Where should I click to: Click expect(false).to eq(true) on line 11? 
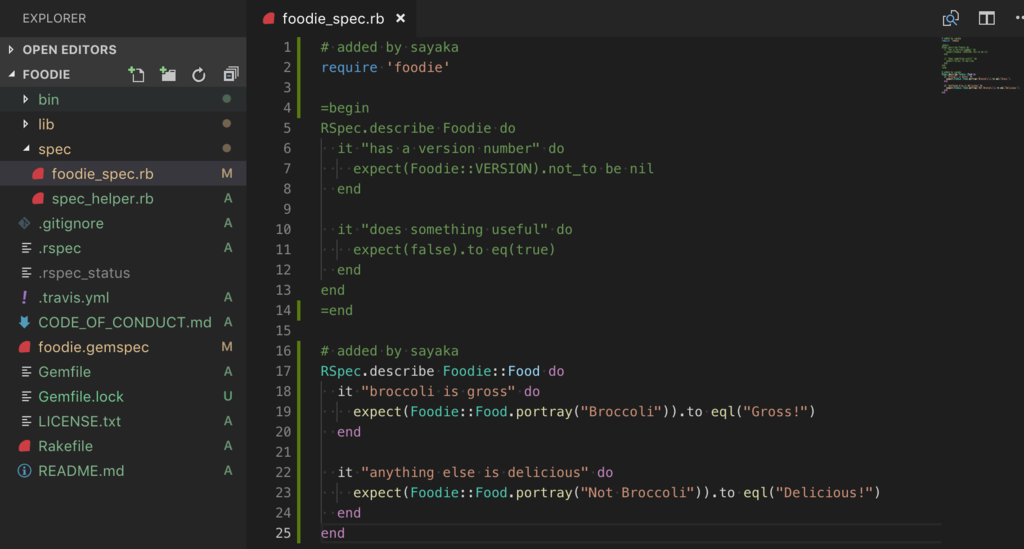pyautogui.click(x=454, y=250)
